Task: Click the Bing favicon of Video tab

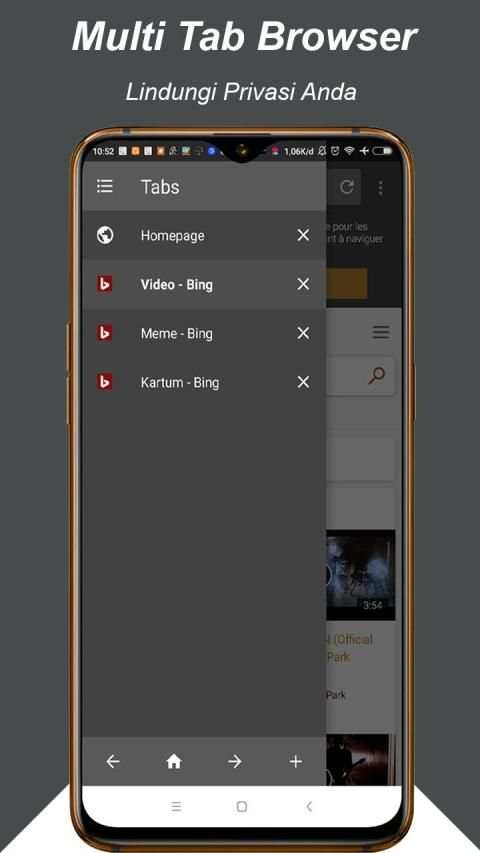Action: click(104, 284)
